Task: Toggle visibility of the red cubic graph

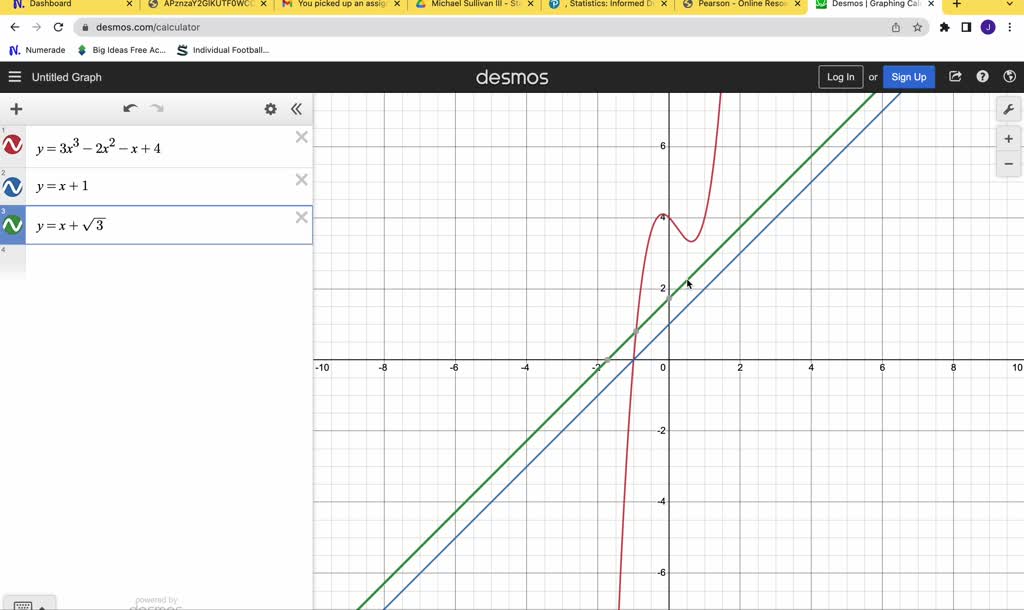Action: coord(12,145)
